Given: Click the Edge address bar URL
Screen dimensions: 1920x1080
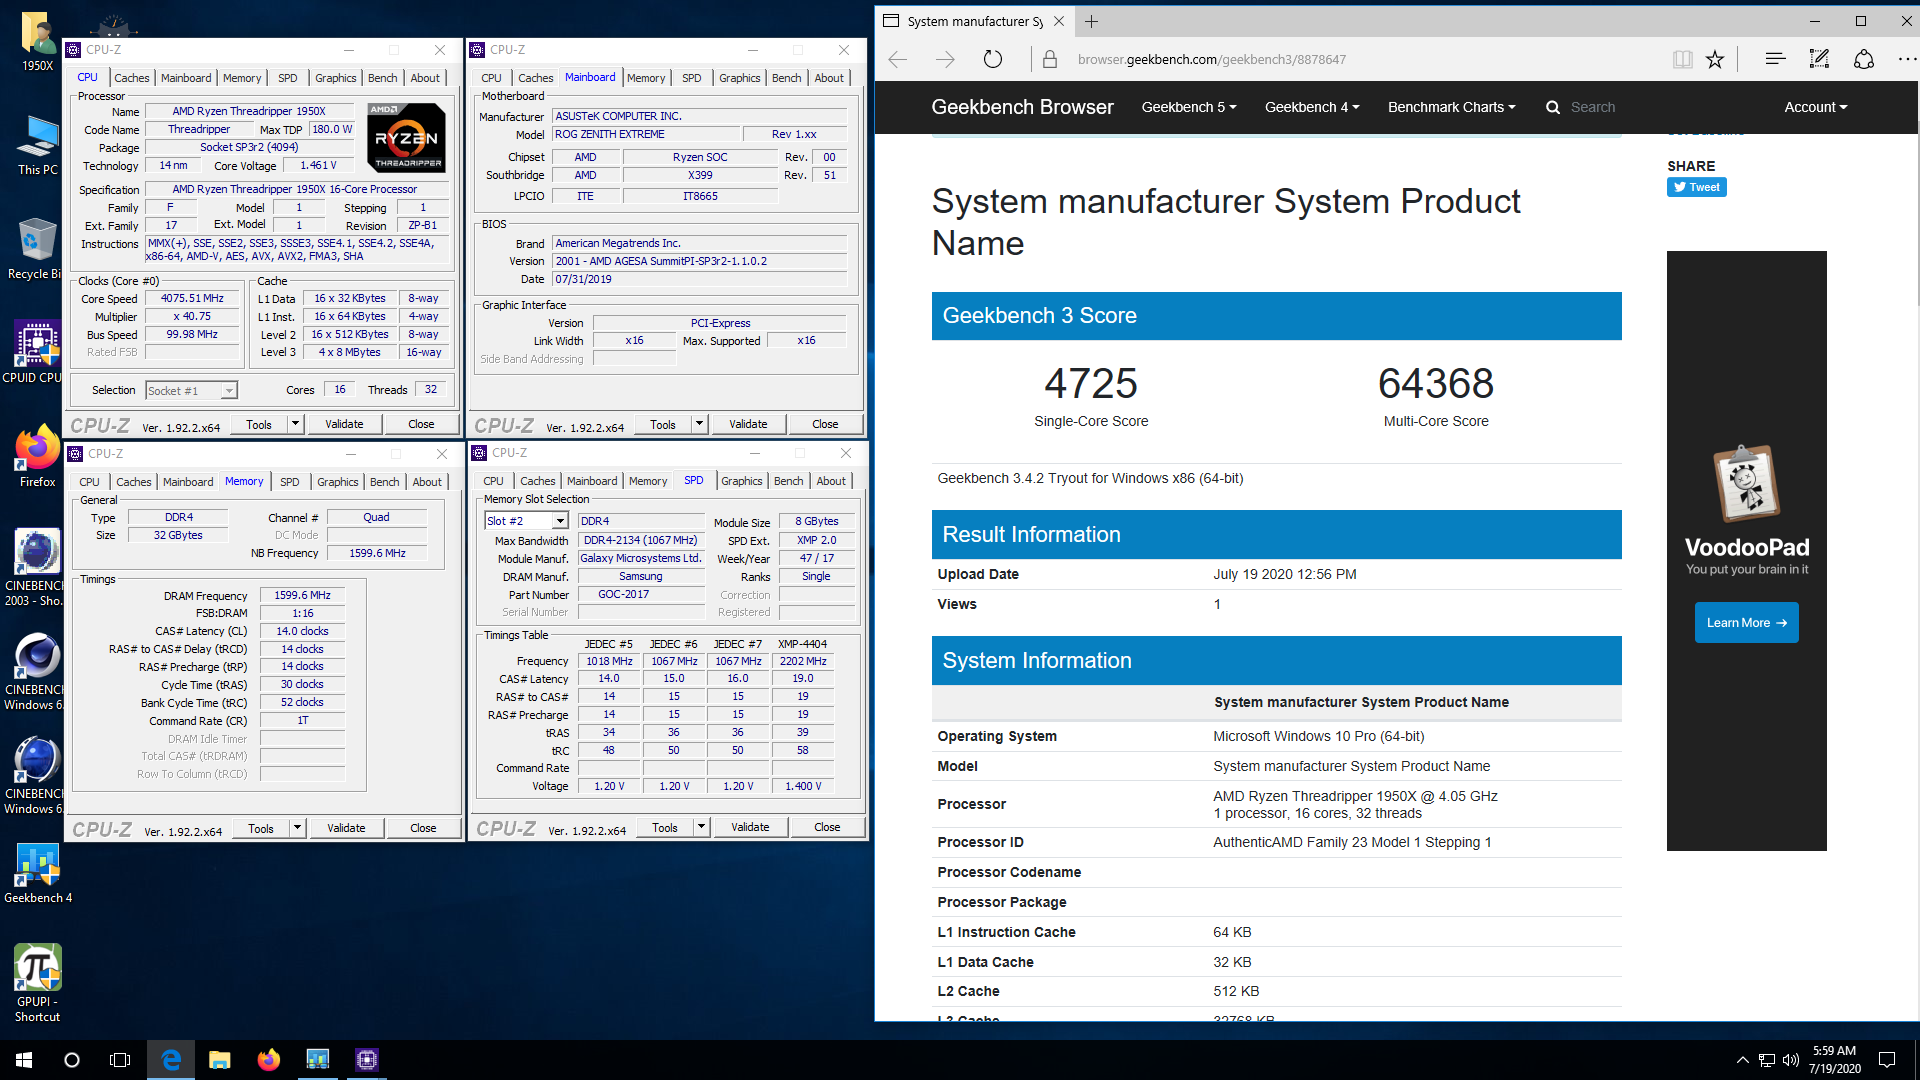Looking at the screenshot, I should coord(1212,59).
